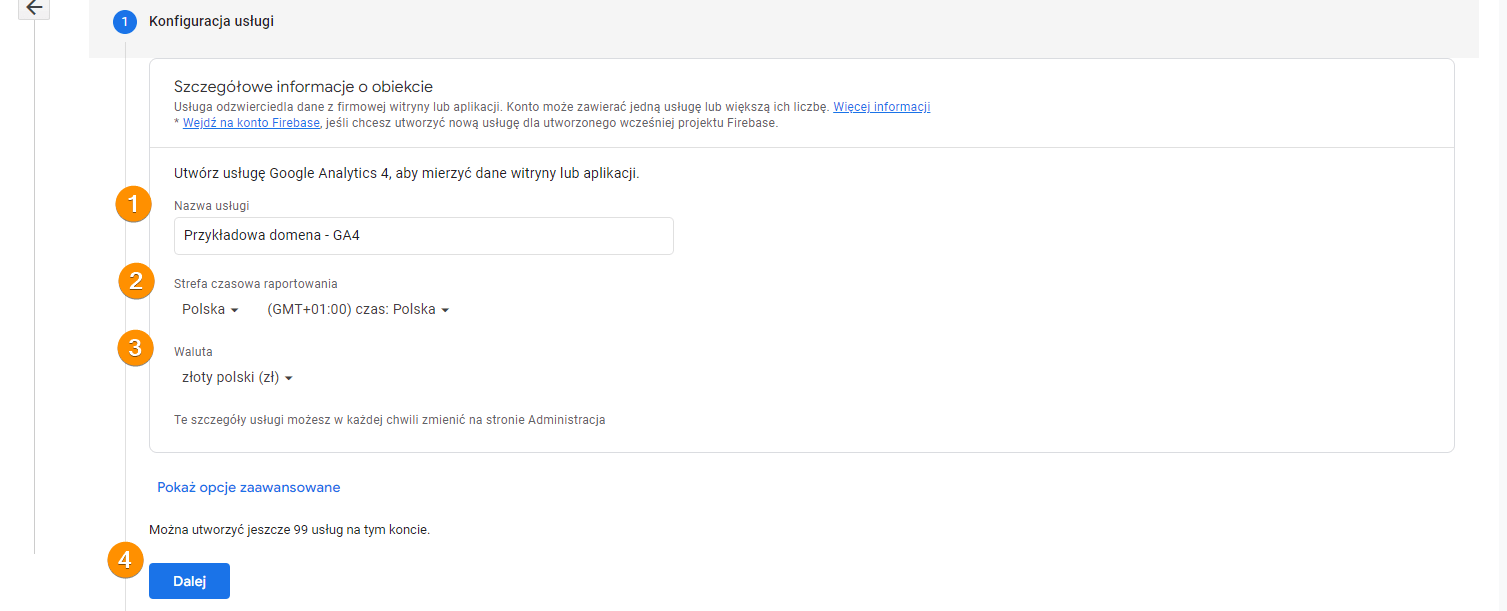The width and height of the screenshot is (1507, 611).
Task: Focus the Nazwa usługi text field
Action: (x=423, y=236)
